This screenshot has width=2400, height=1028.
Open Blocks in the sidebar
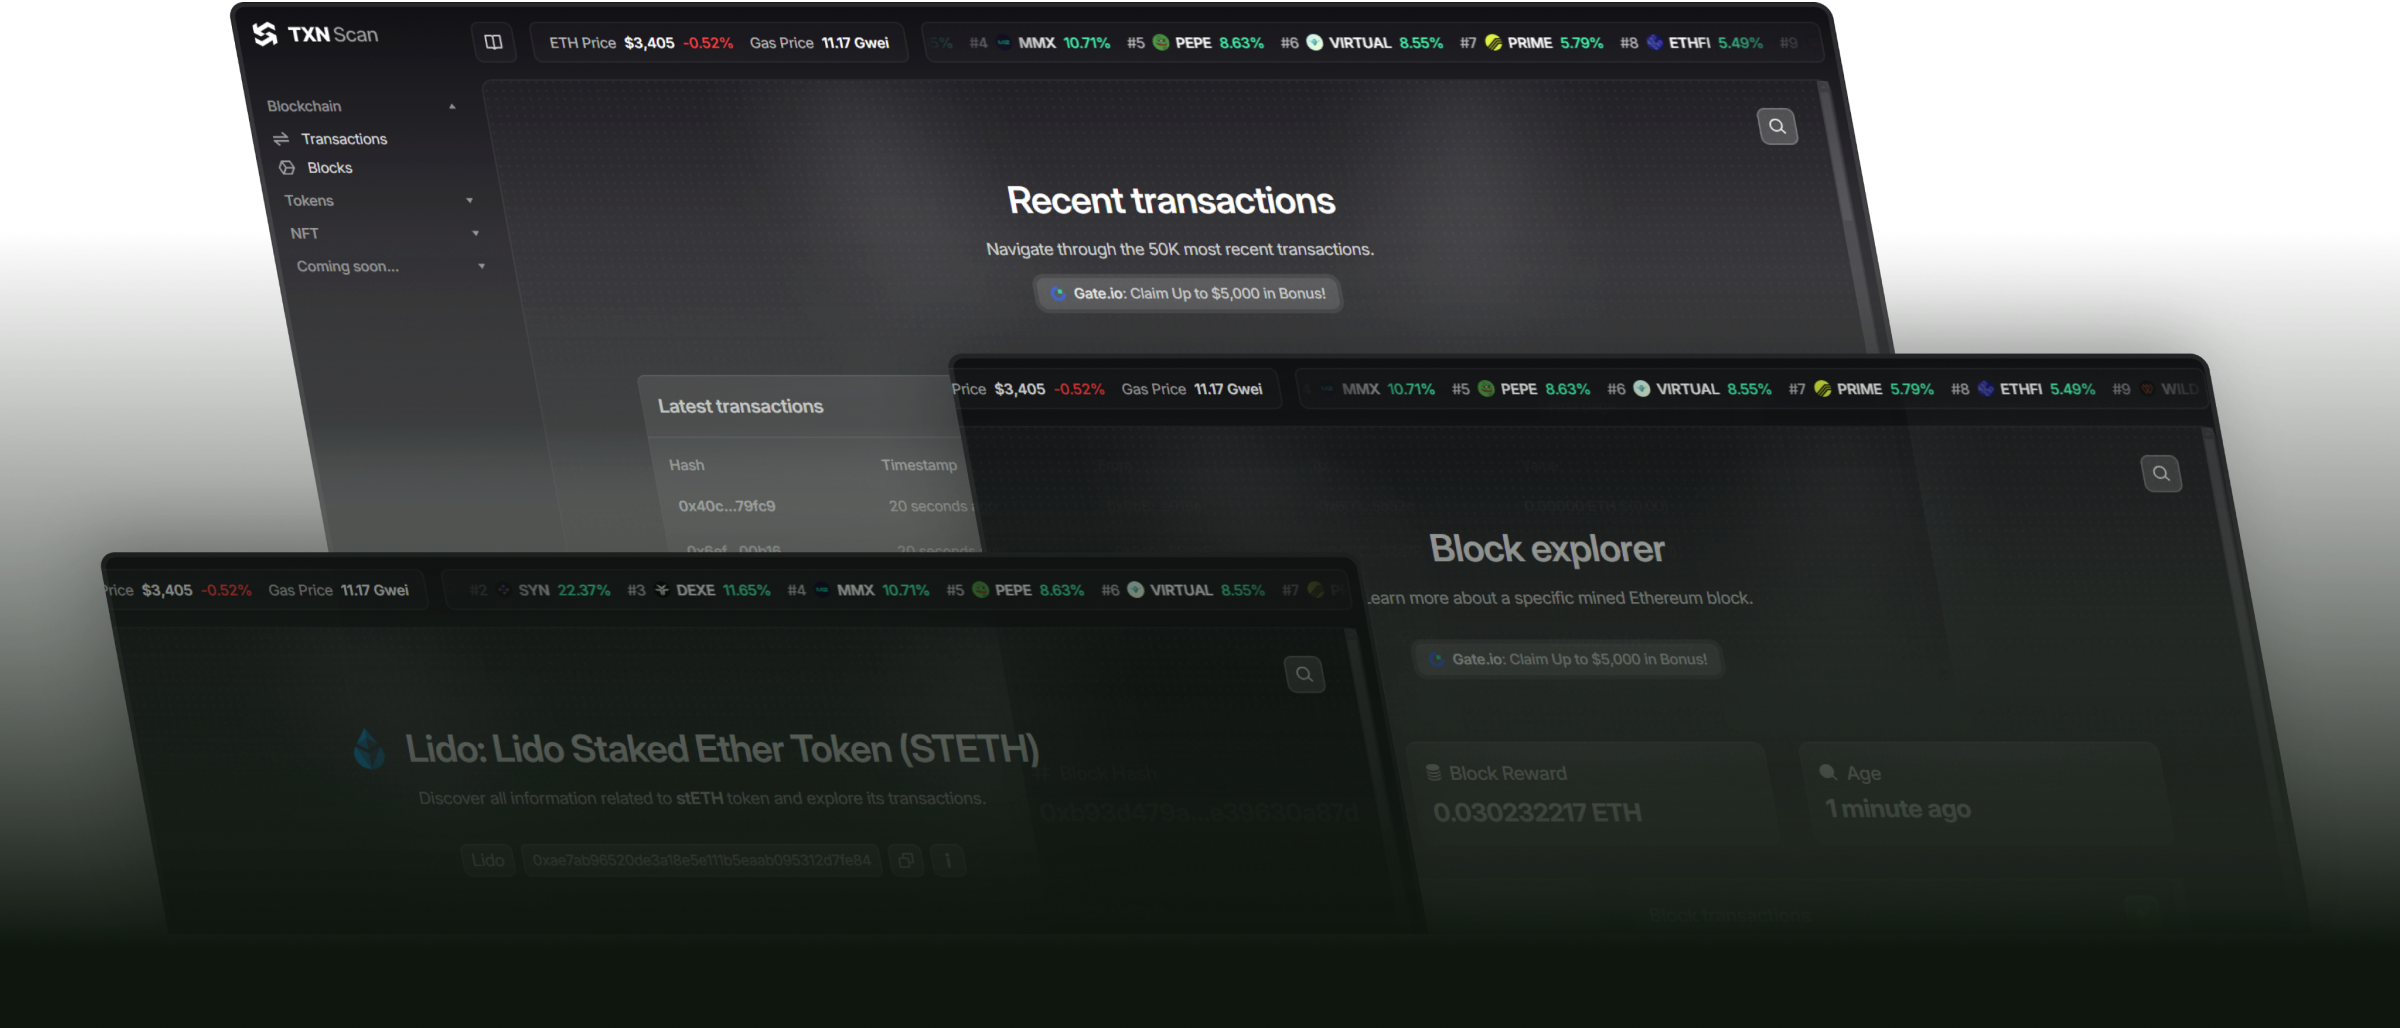pyautogui.click(x=329, y=168)
